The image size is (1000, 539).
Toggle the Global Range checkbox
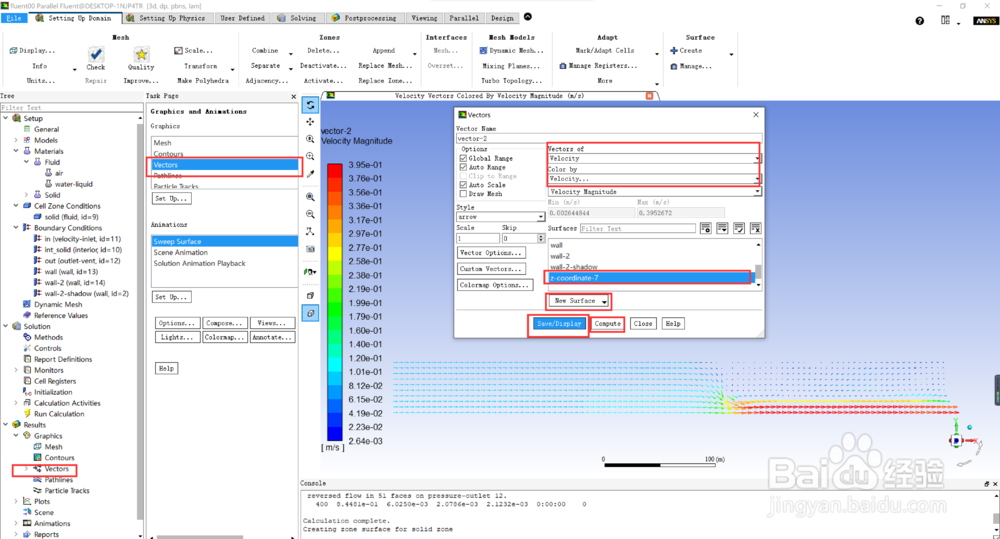click(463, 158)
